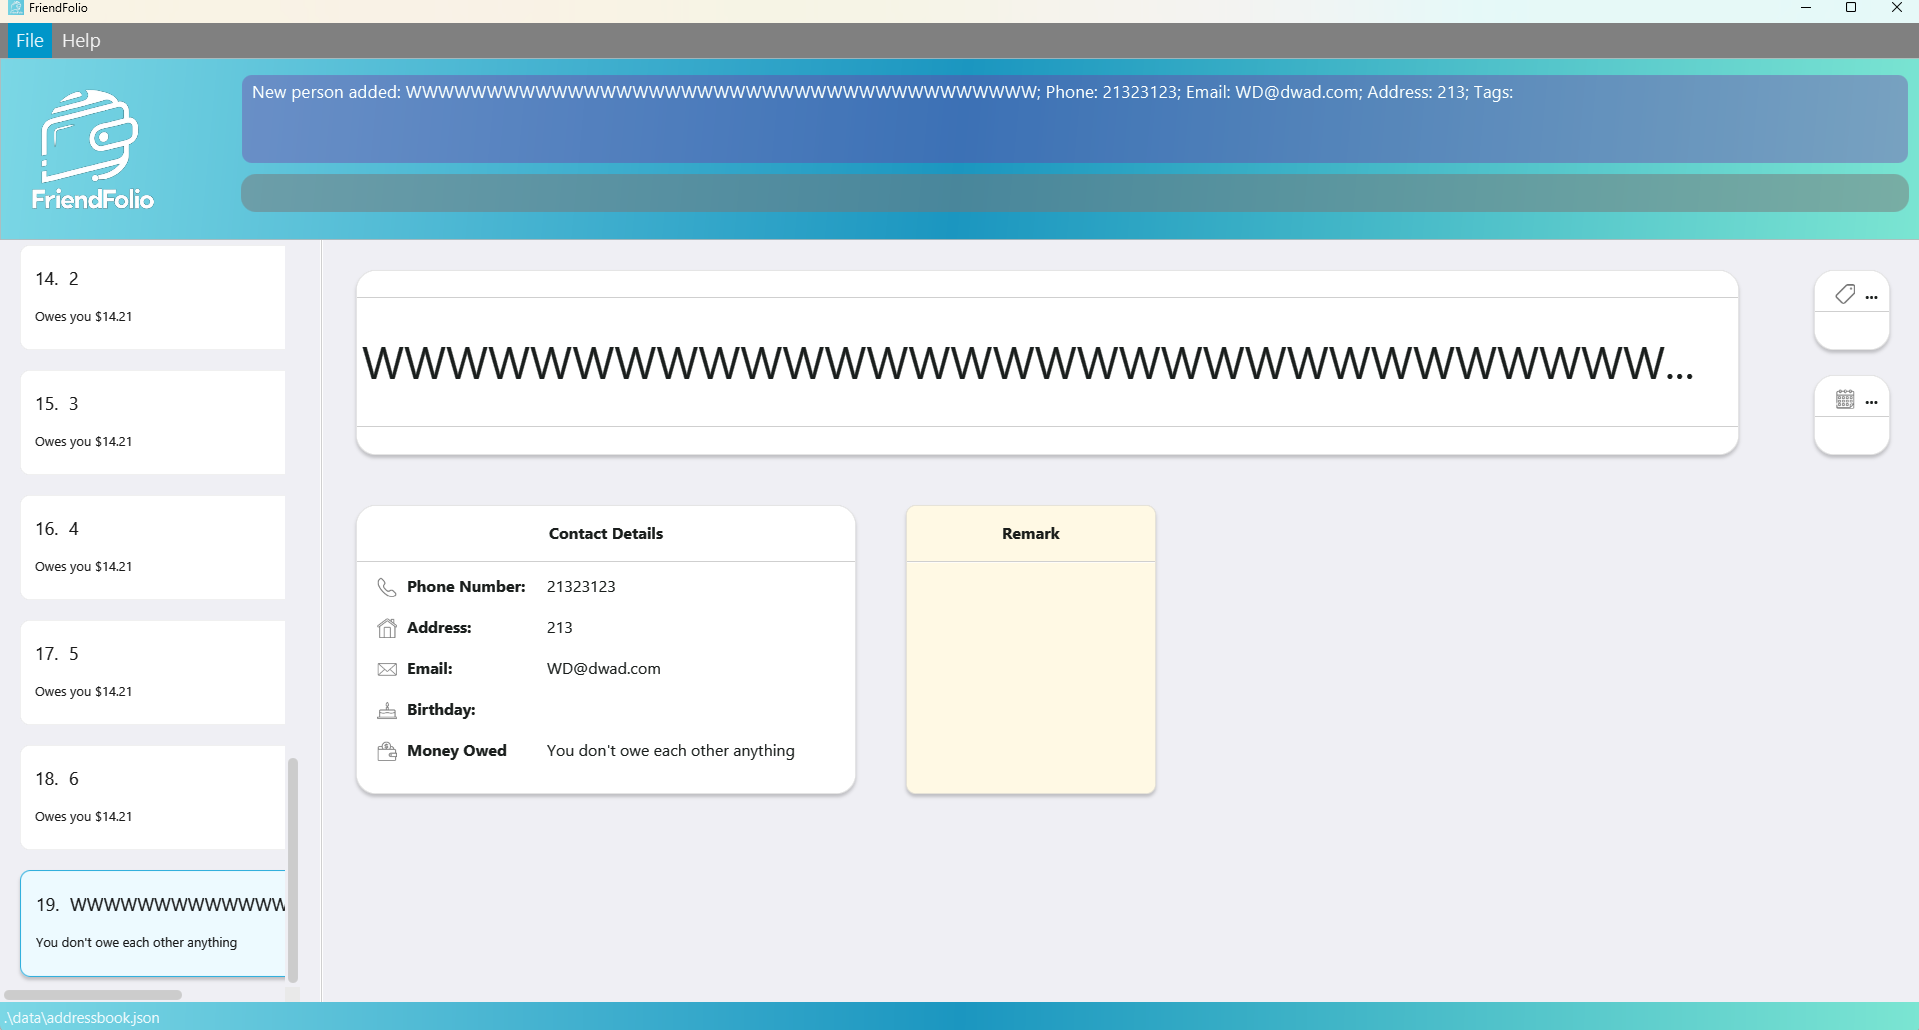
Task: Click the Contact Details heading
Action: [x=606, y=534]
